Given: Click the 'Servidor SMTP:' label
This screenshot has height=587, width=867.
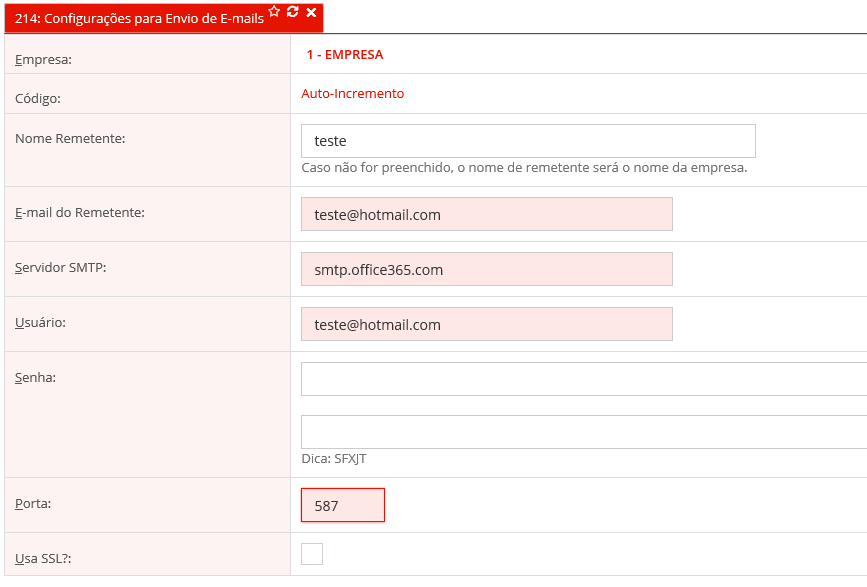Looking at the screenshot, I should (x=60, y=268).
